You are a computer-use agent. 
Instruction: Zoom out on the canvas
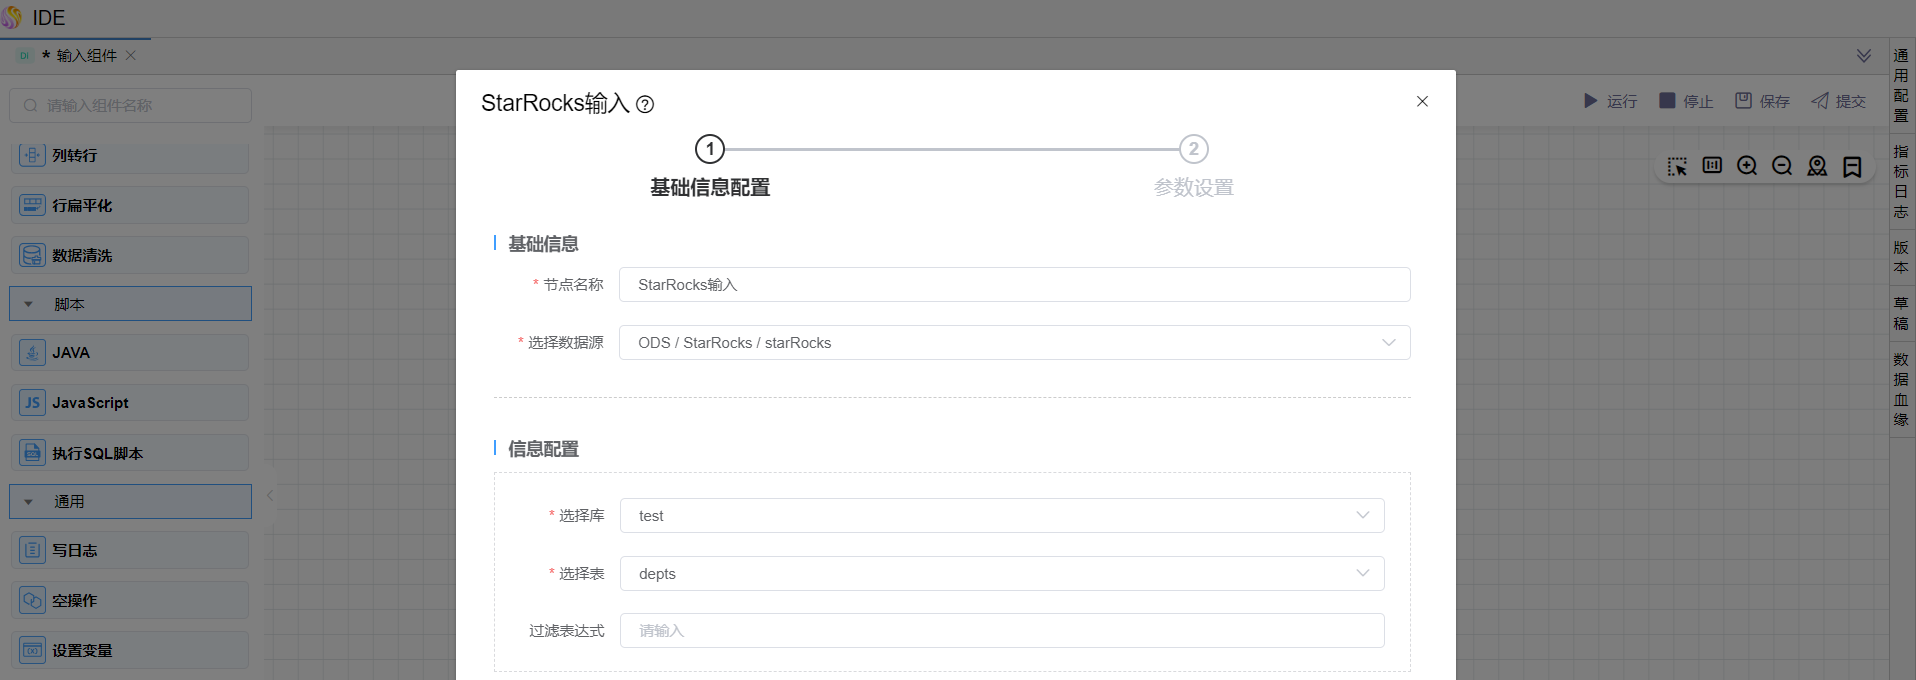pos(1782,166)
